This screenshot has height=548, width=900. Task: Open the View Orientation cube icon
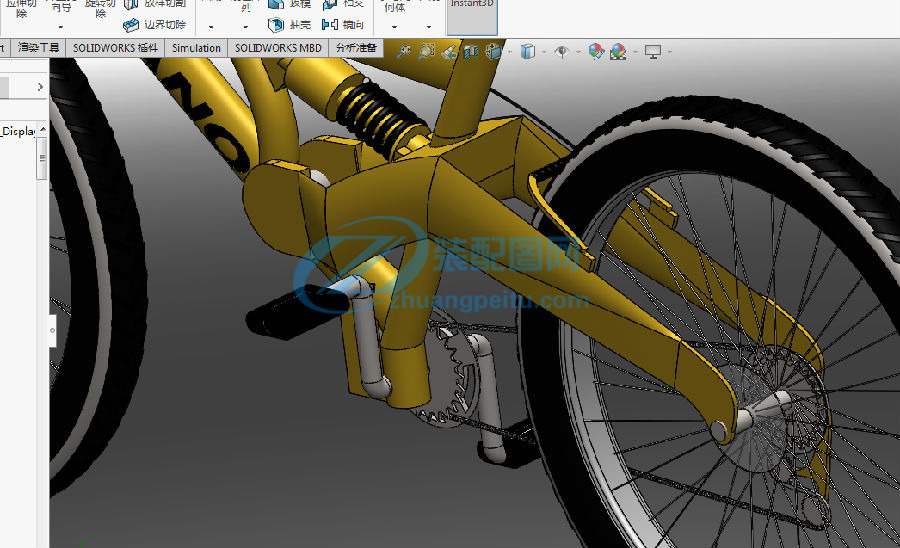(493, 52)
